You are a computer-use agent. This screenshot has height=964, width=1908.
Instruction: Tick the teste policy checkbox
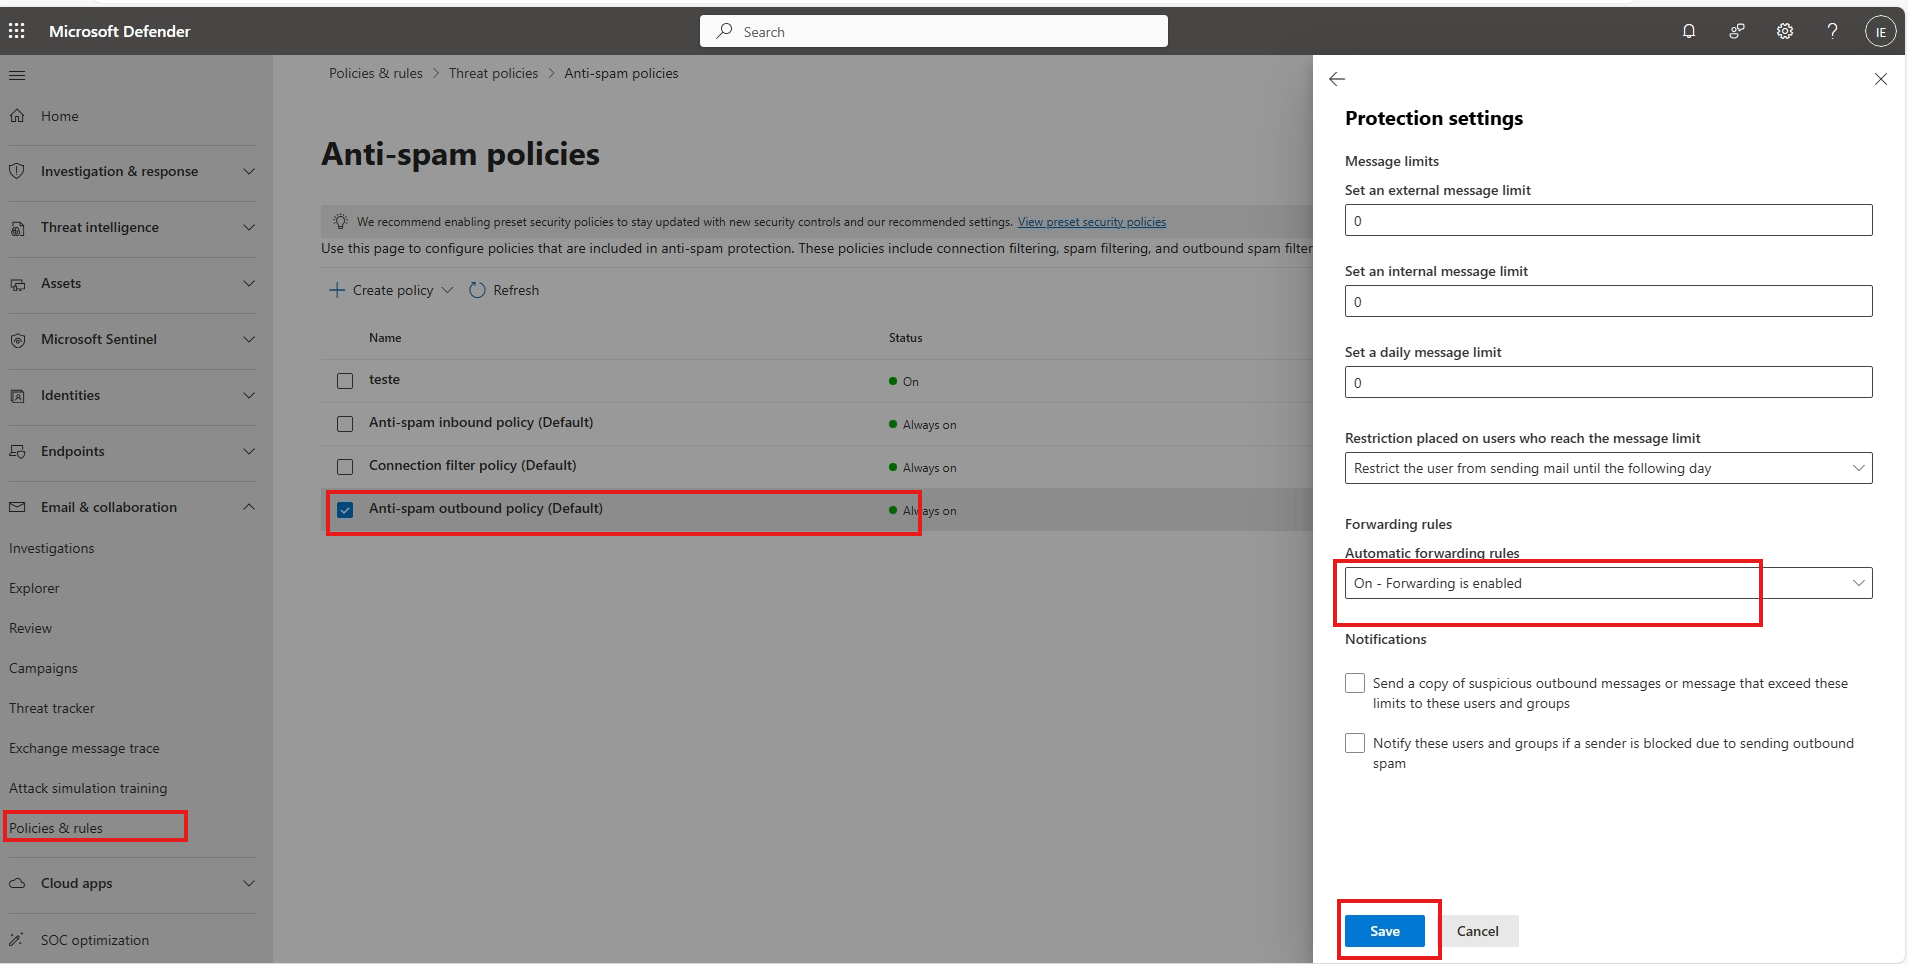345,381
